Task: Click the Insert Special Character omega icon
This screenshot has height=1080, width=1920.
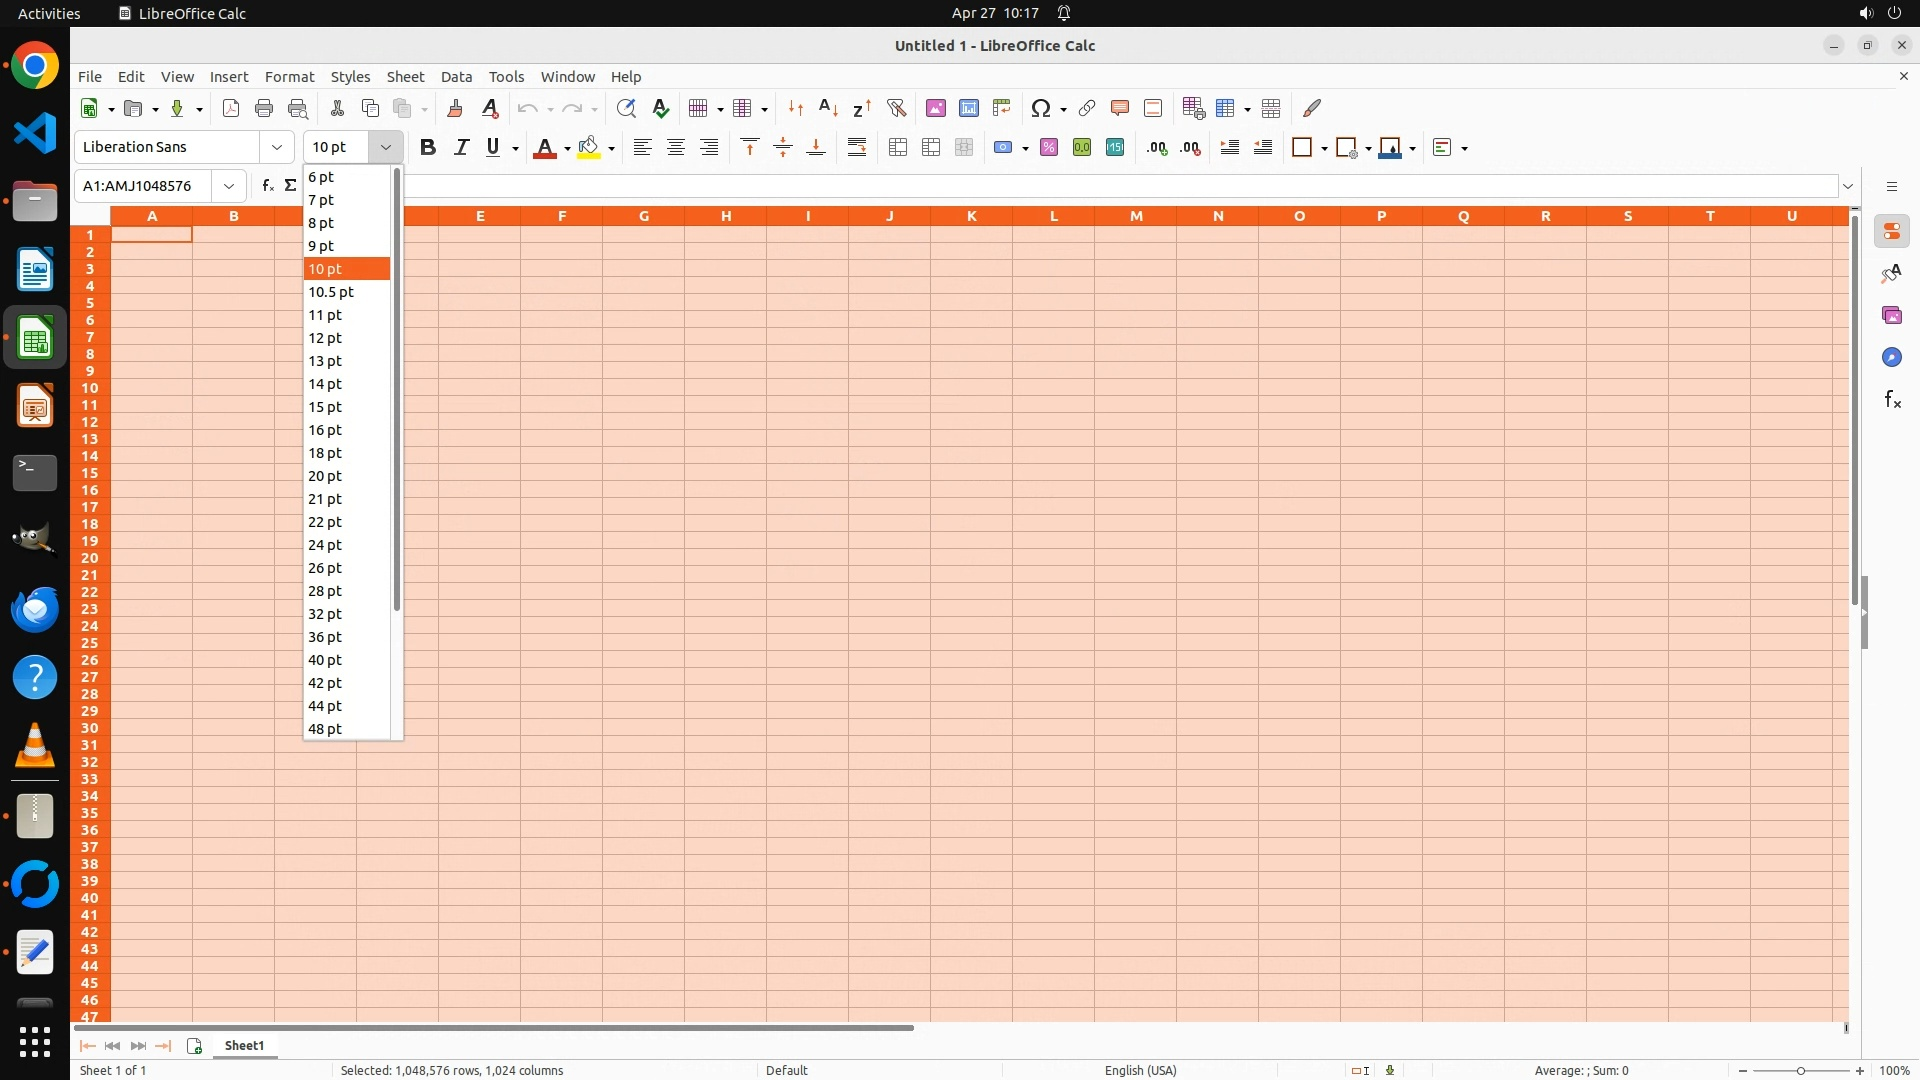Action: click(1041, 108)
